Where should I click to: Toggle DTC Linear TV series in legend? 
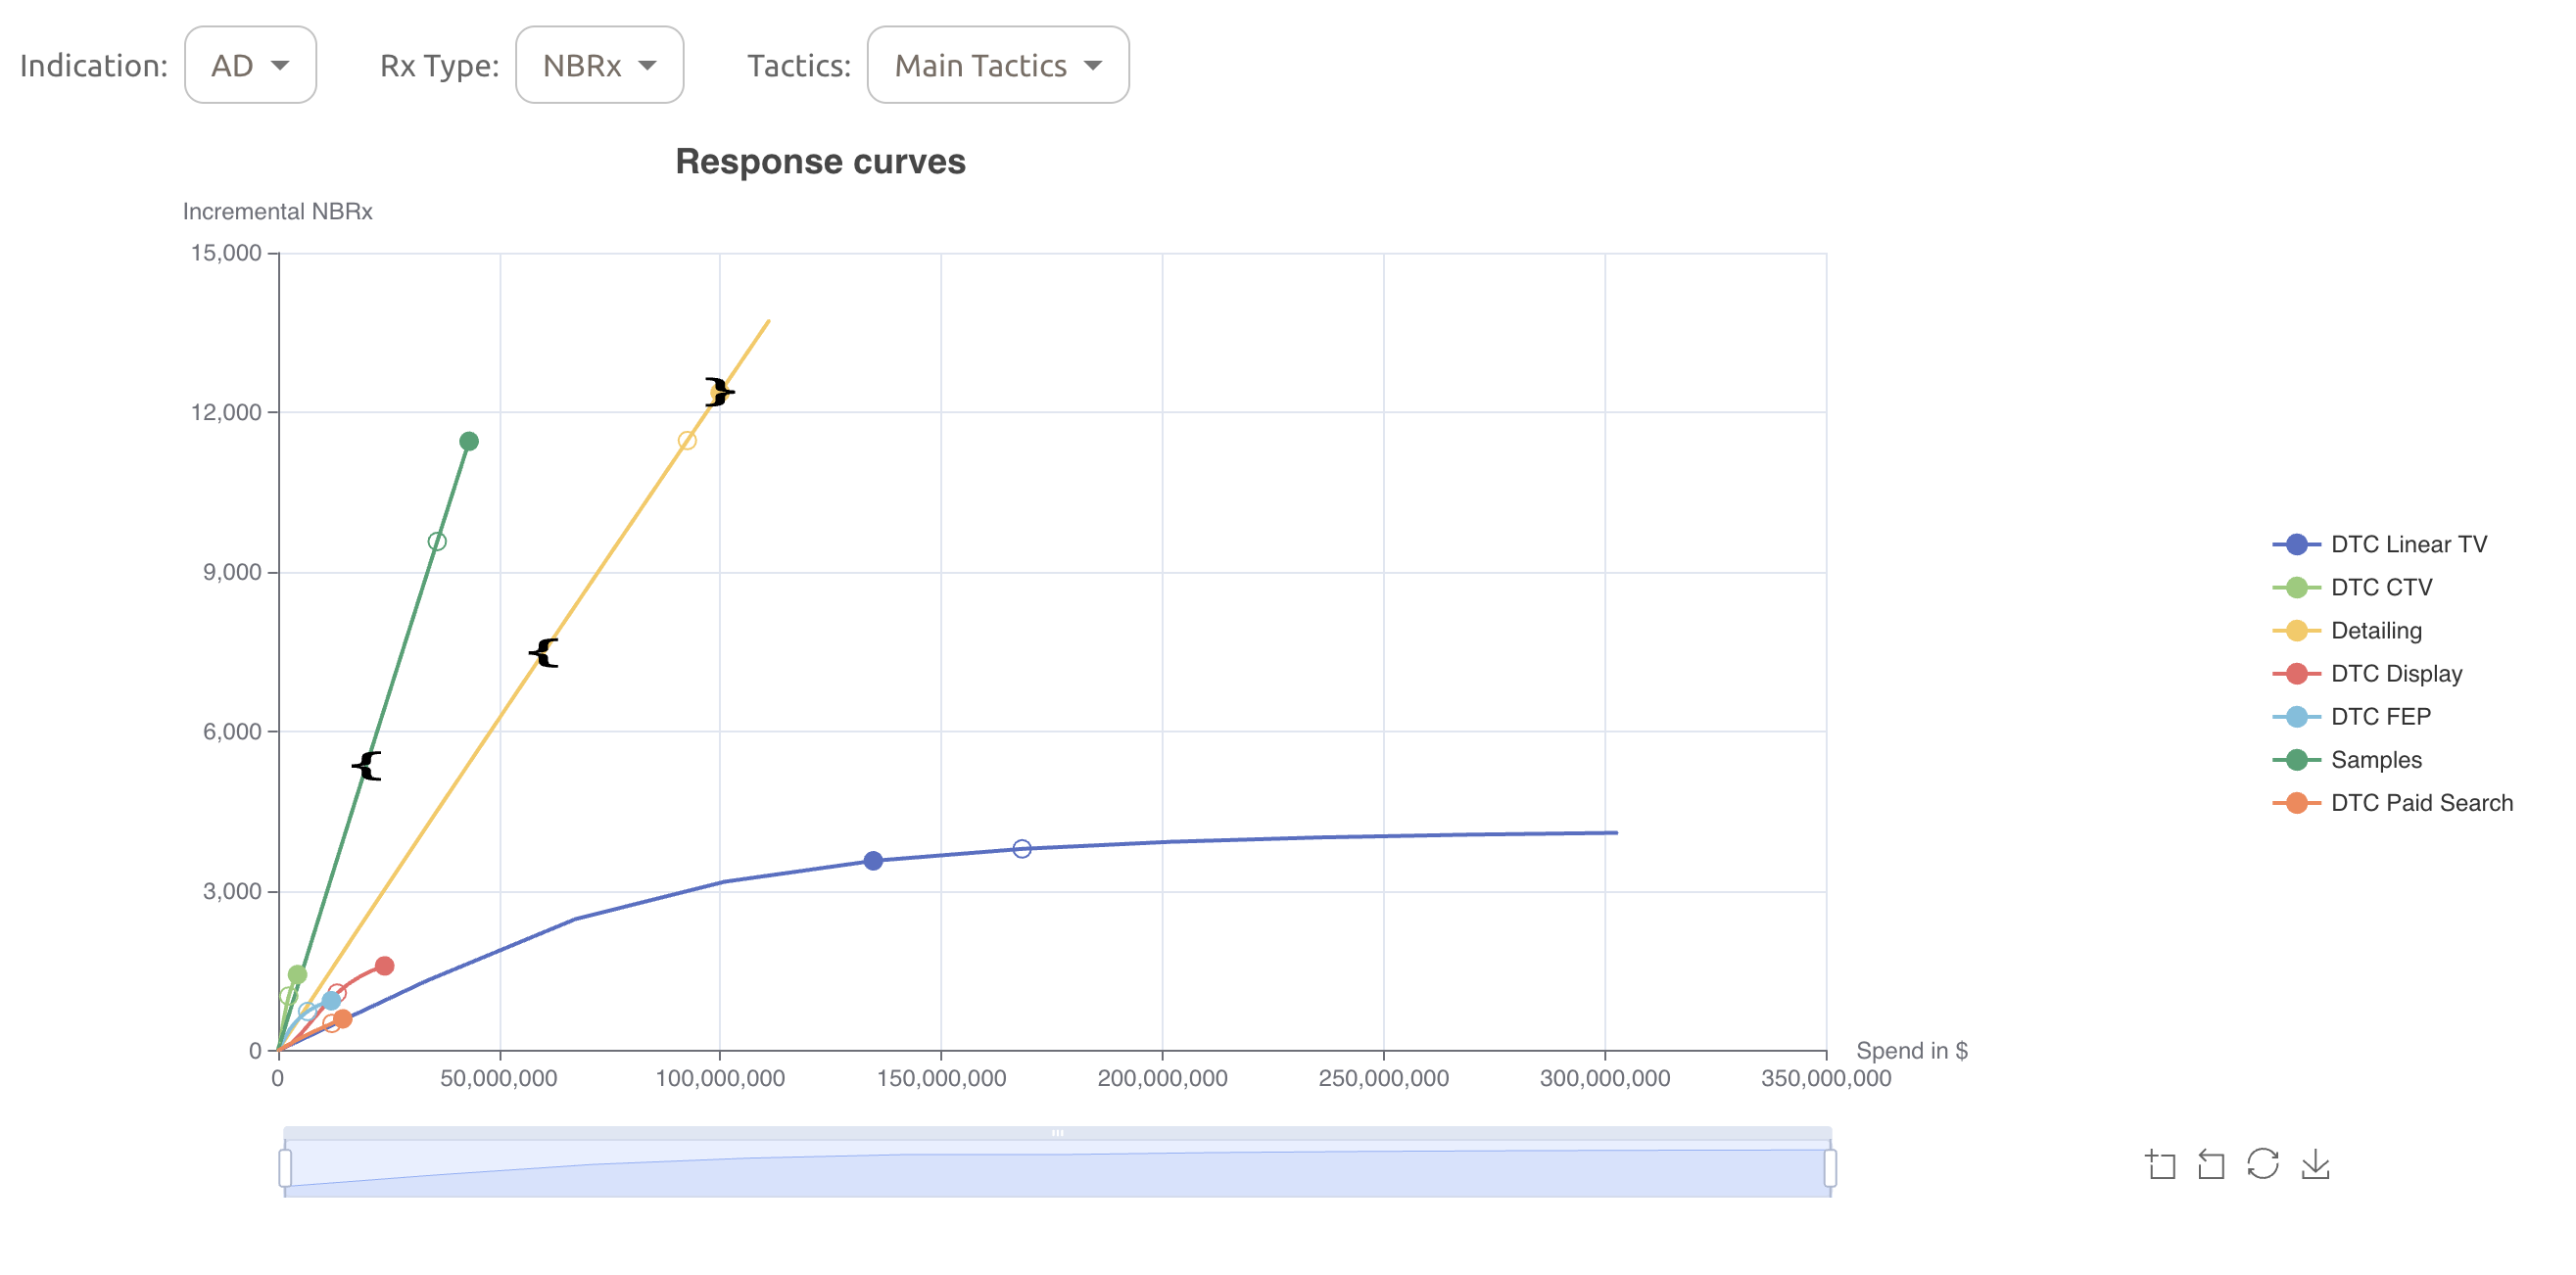(2406, 544)
